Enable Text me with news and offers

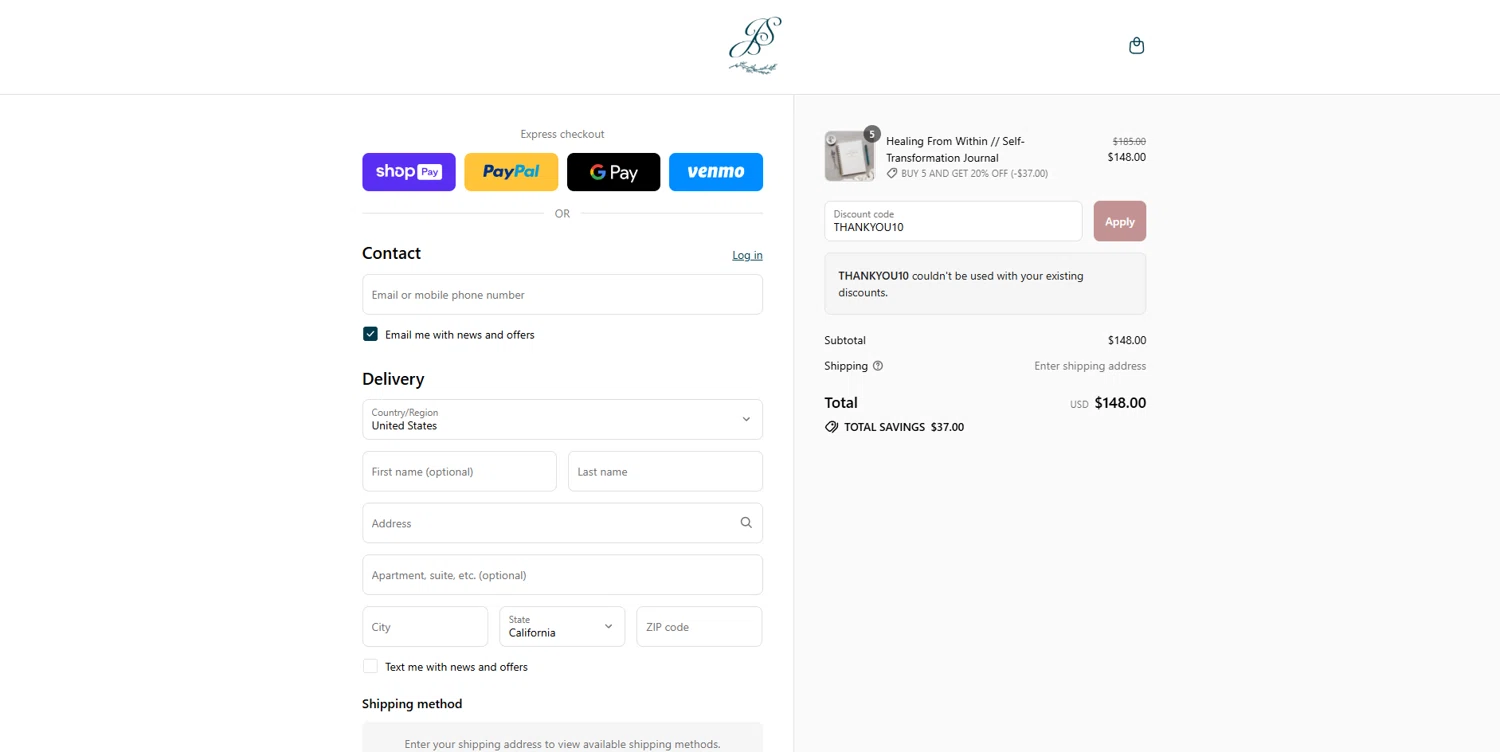click(370, 666)
